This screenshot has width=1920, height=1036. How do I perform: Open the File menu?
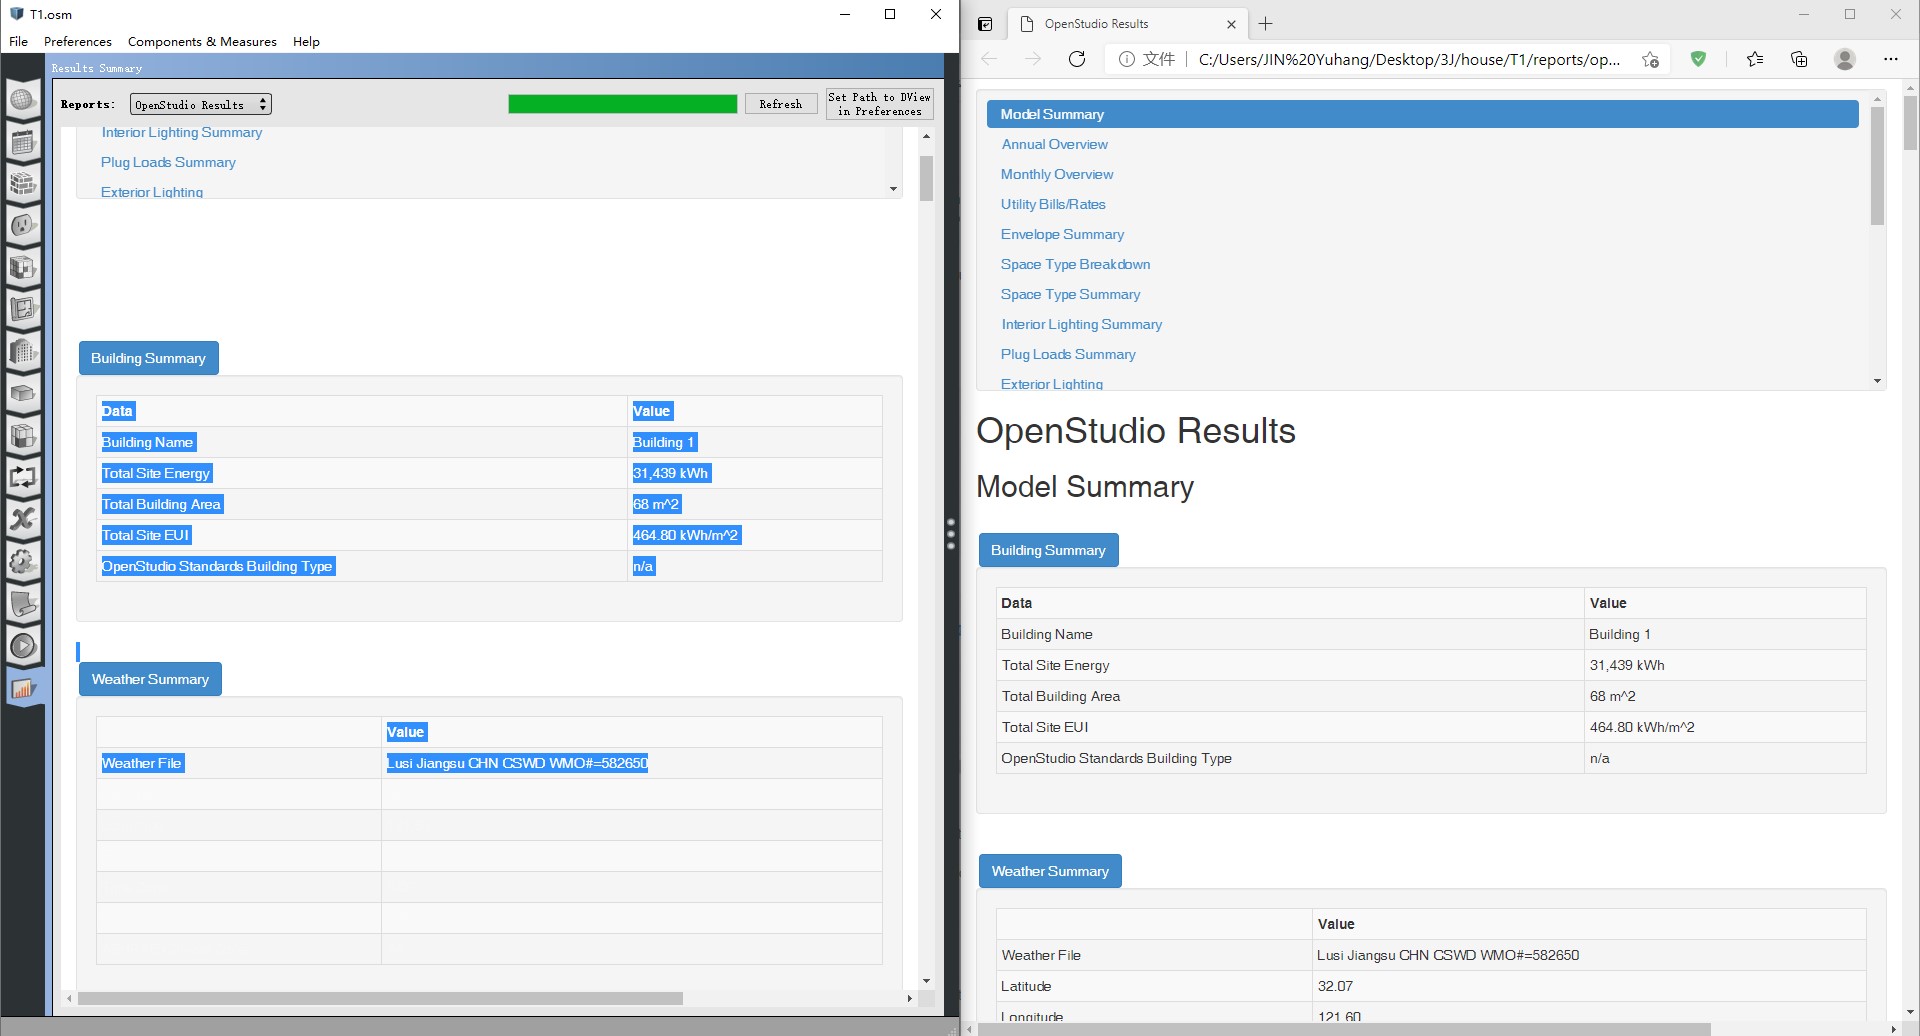pyautogui.click(x=18, y=41)
